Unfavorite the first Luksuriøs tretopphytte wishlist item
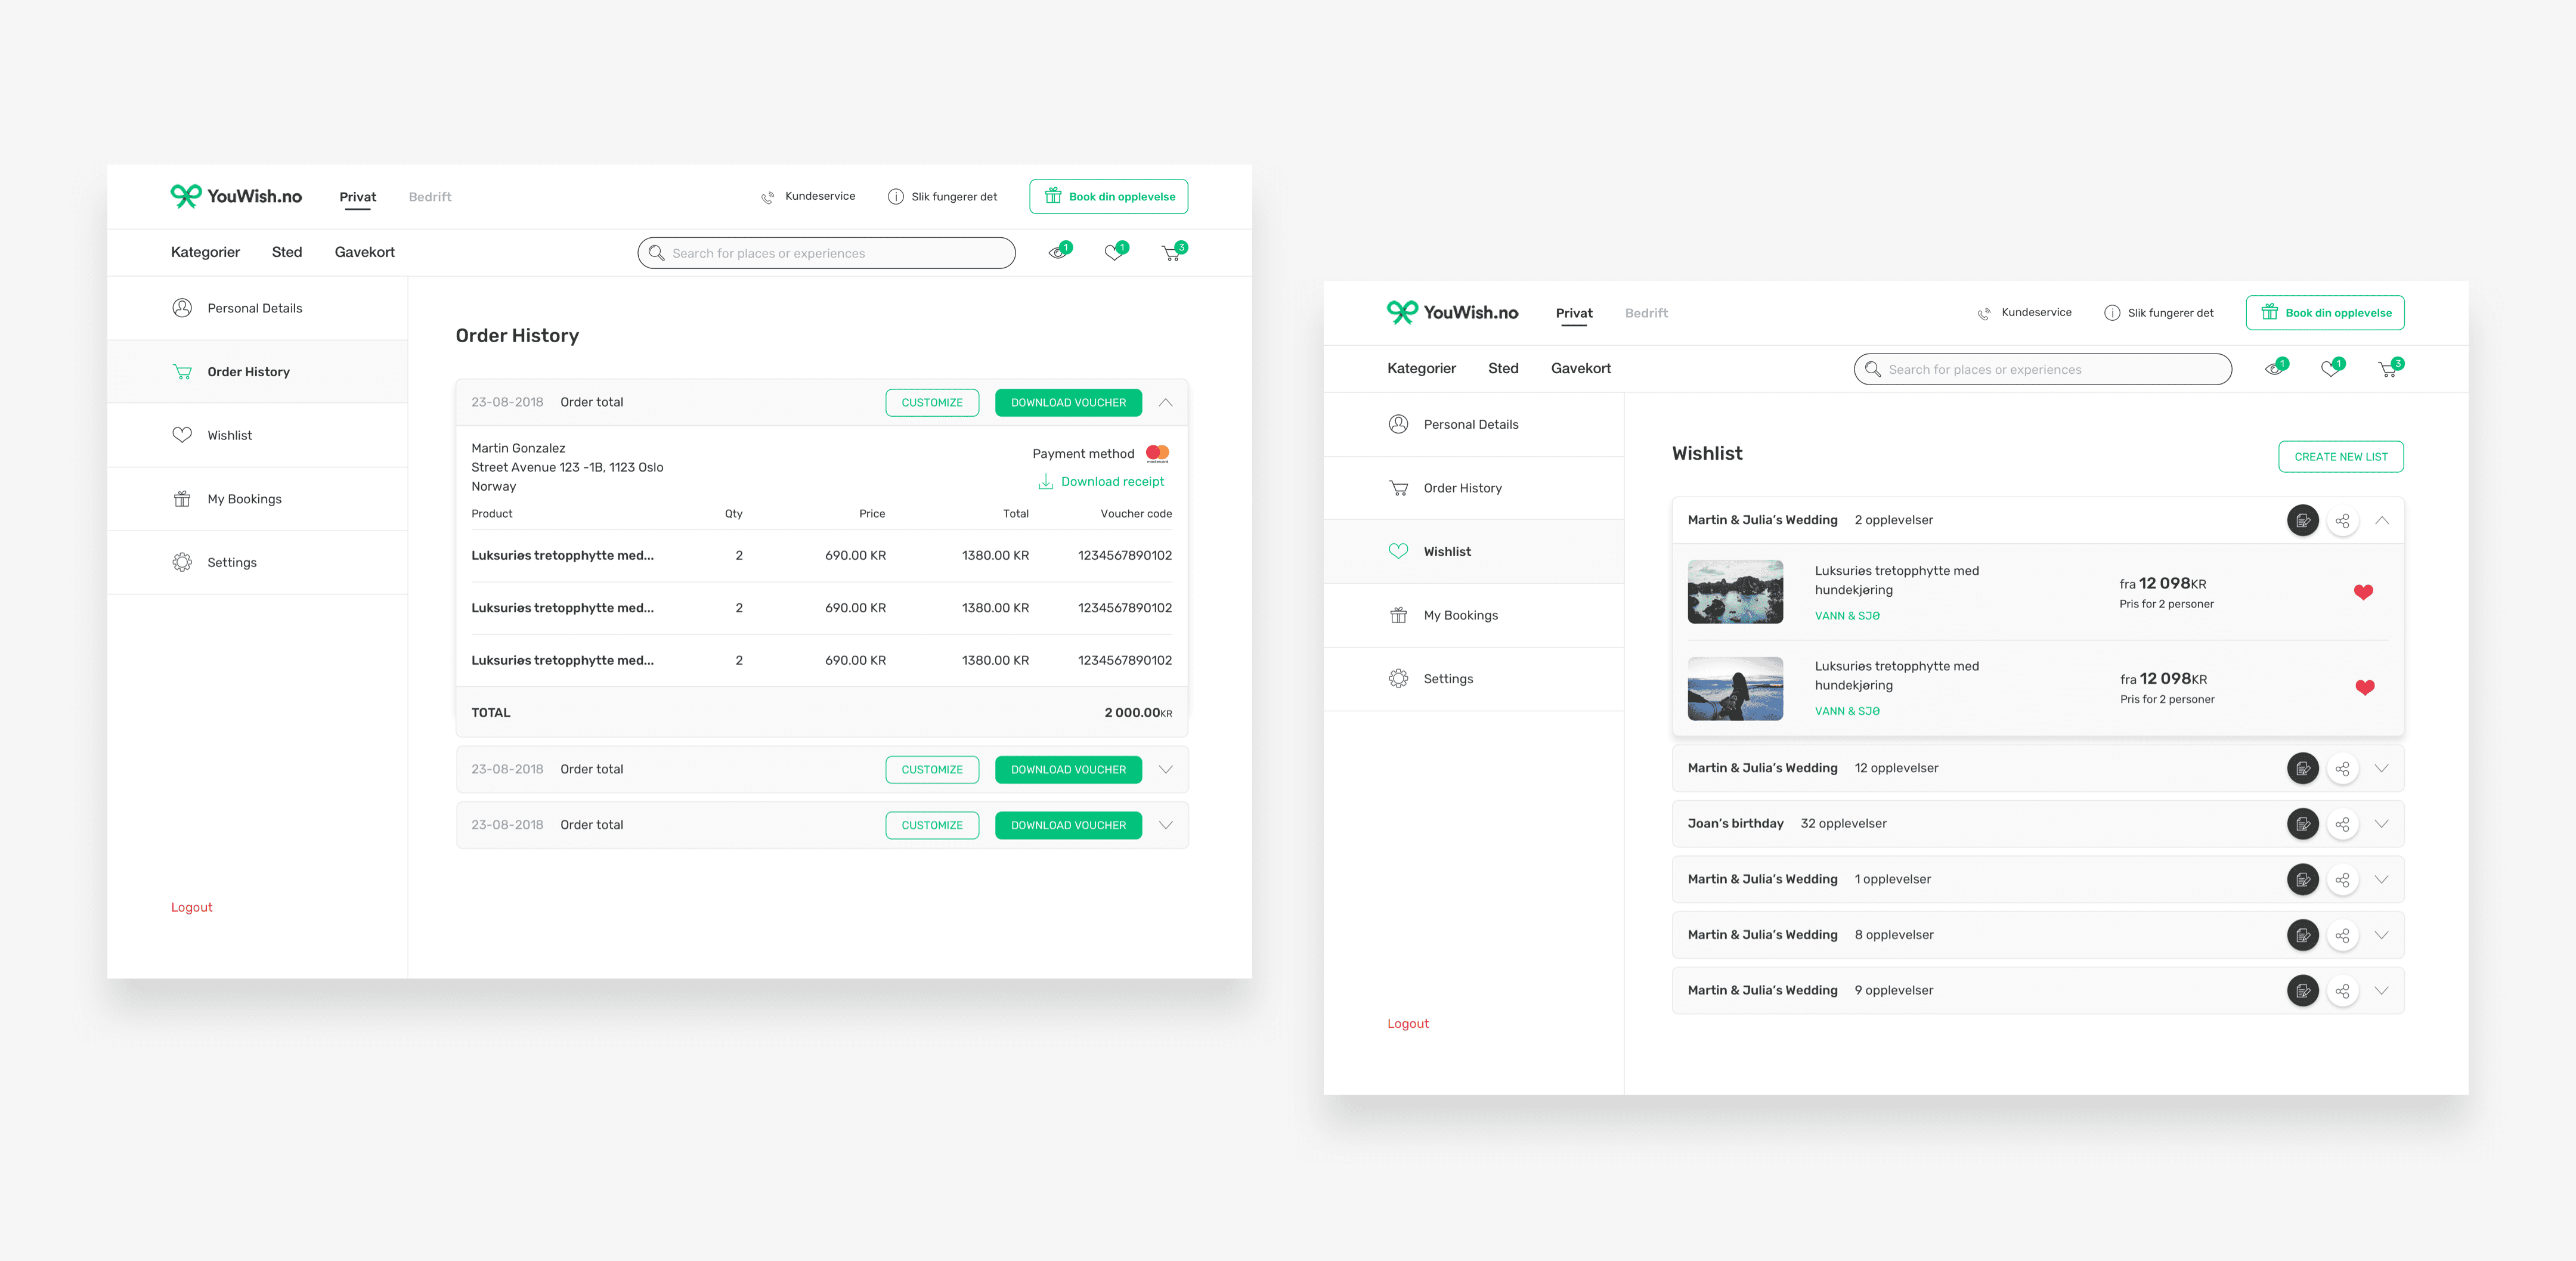Image resolution: width=2576 pixels, height=1261 pixels. [x=2363, y=592]
